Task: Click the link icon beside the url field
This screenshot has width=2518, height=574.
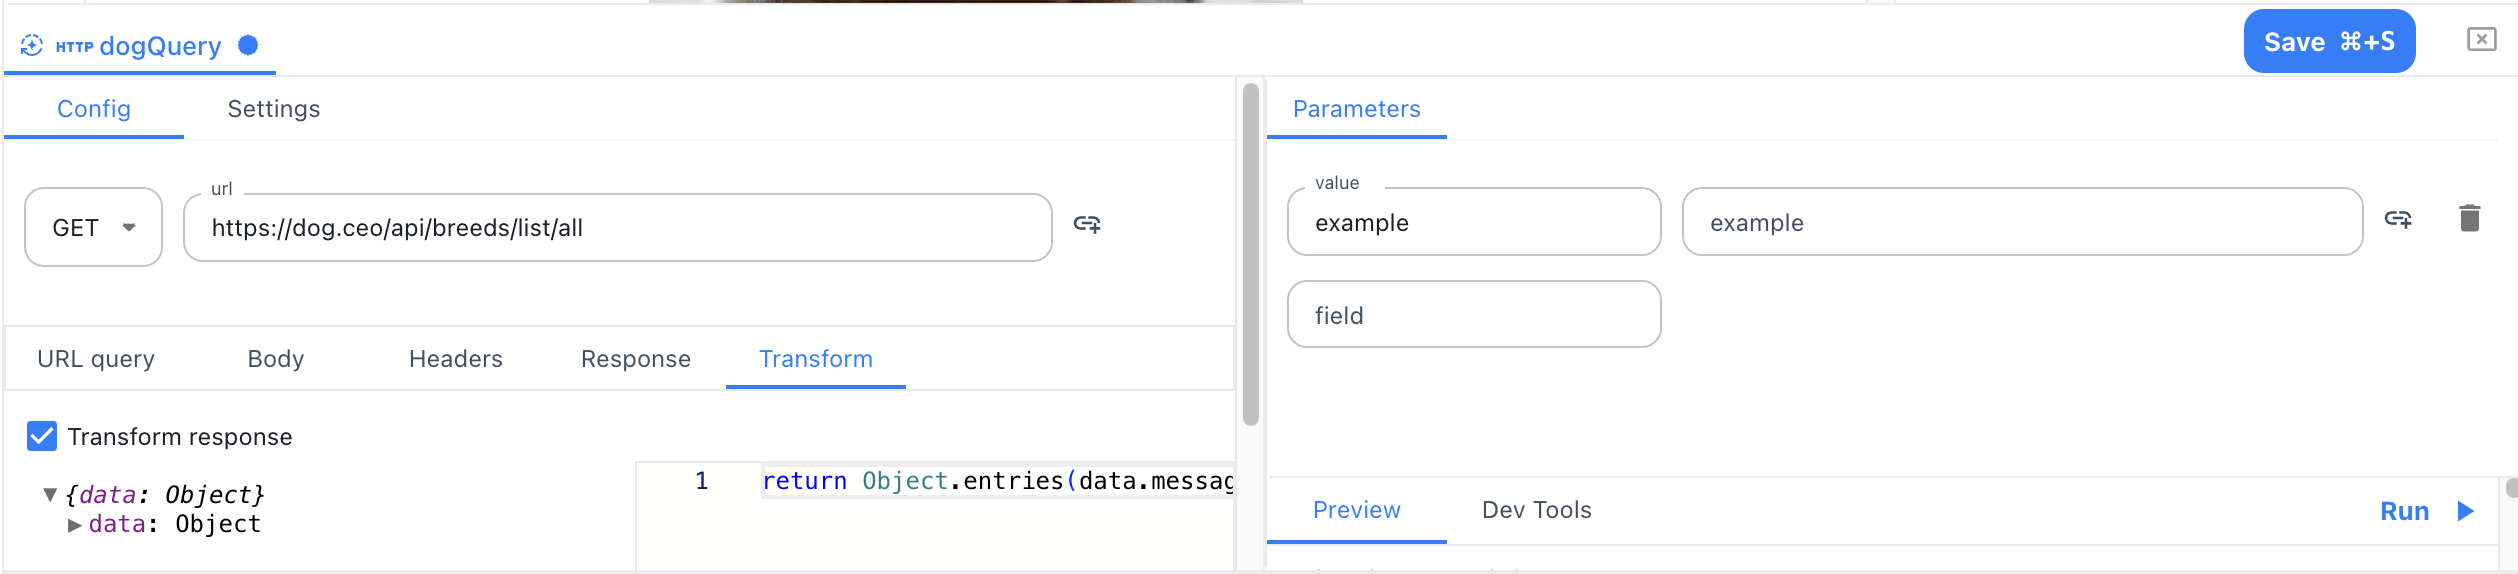Action: click(x=1087, y=225)
